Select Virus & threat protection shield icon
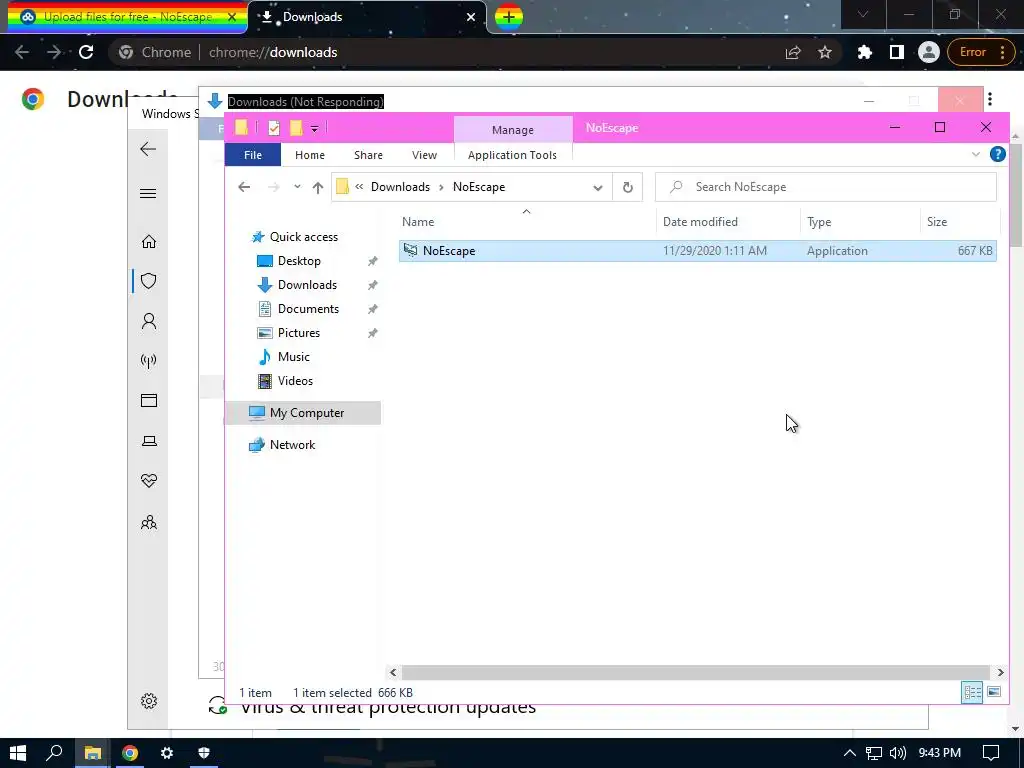 click(x=149, y=281)
